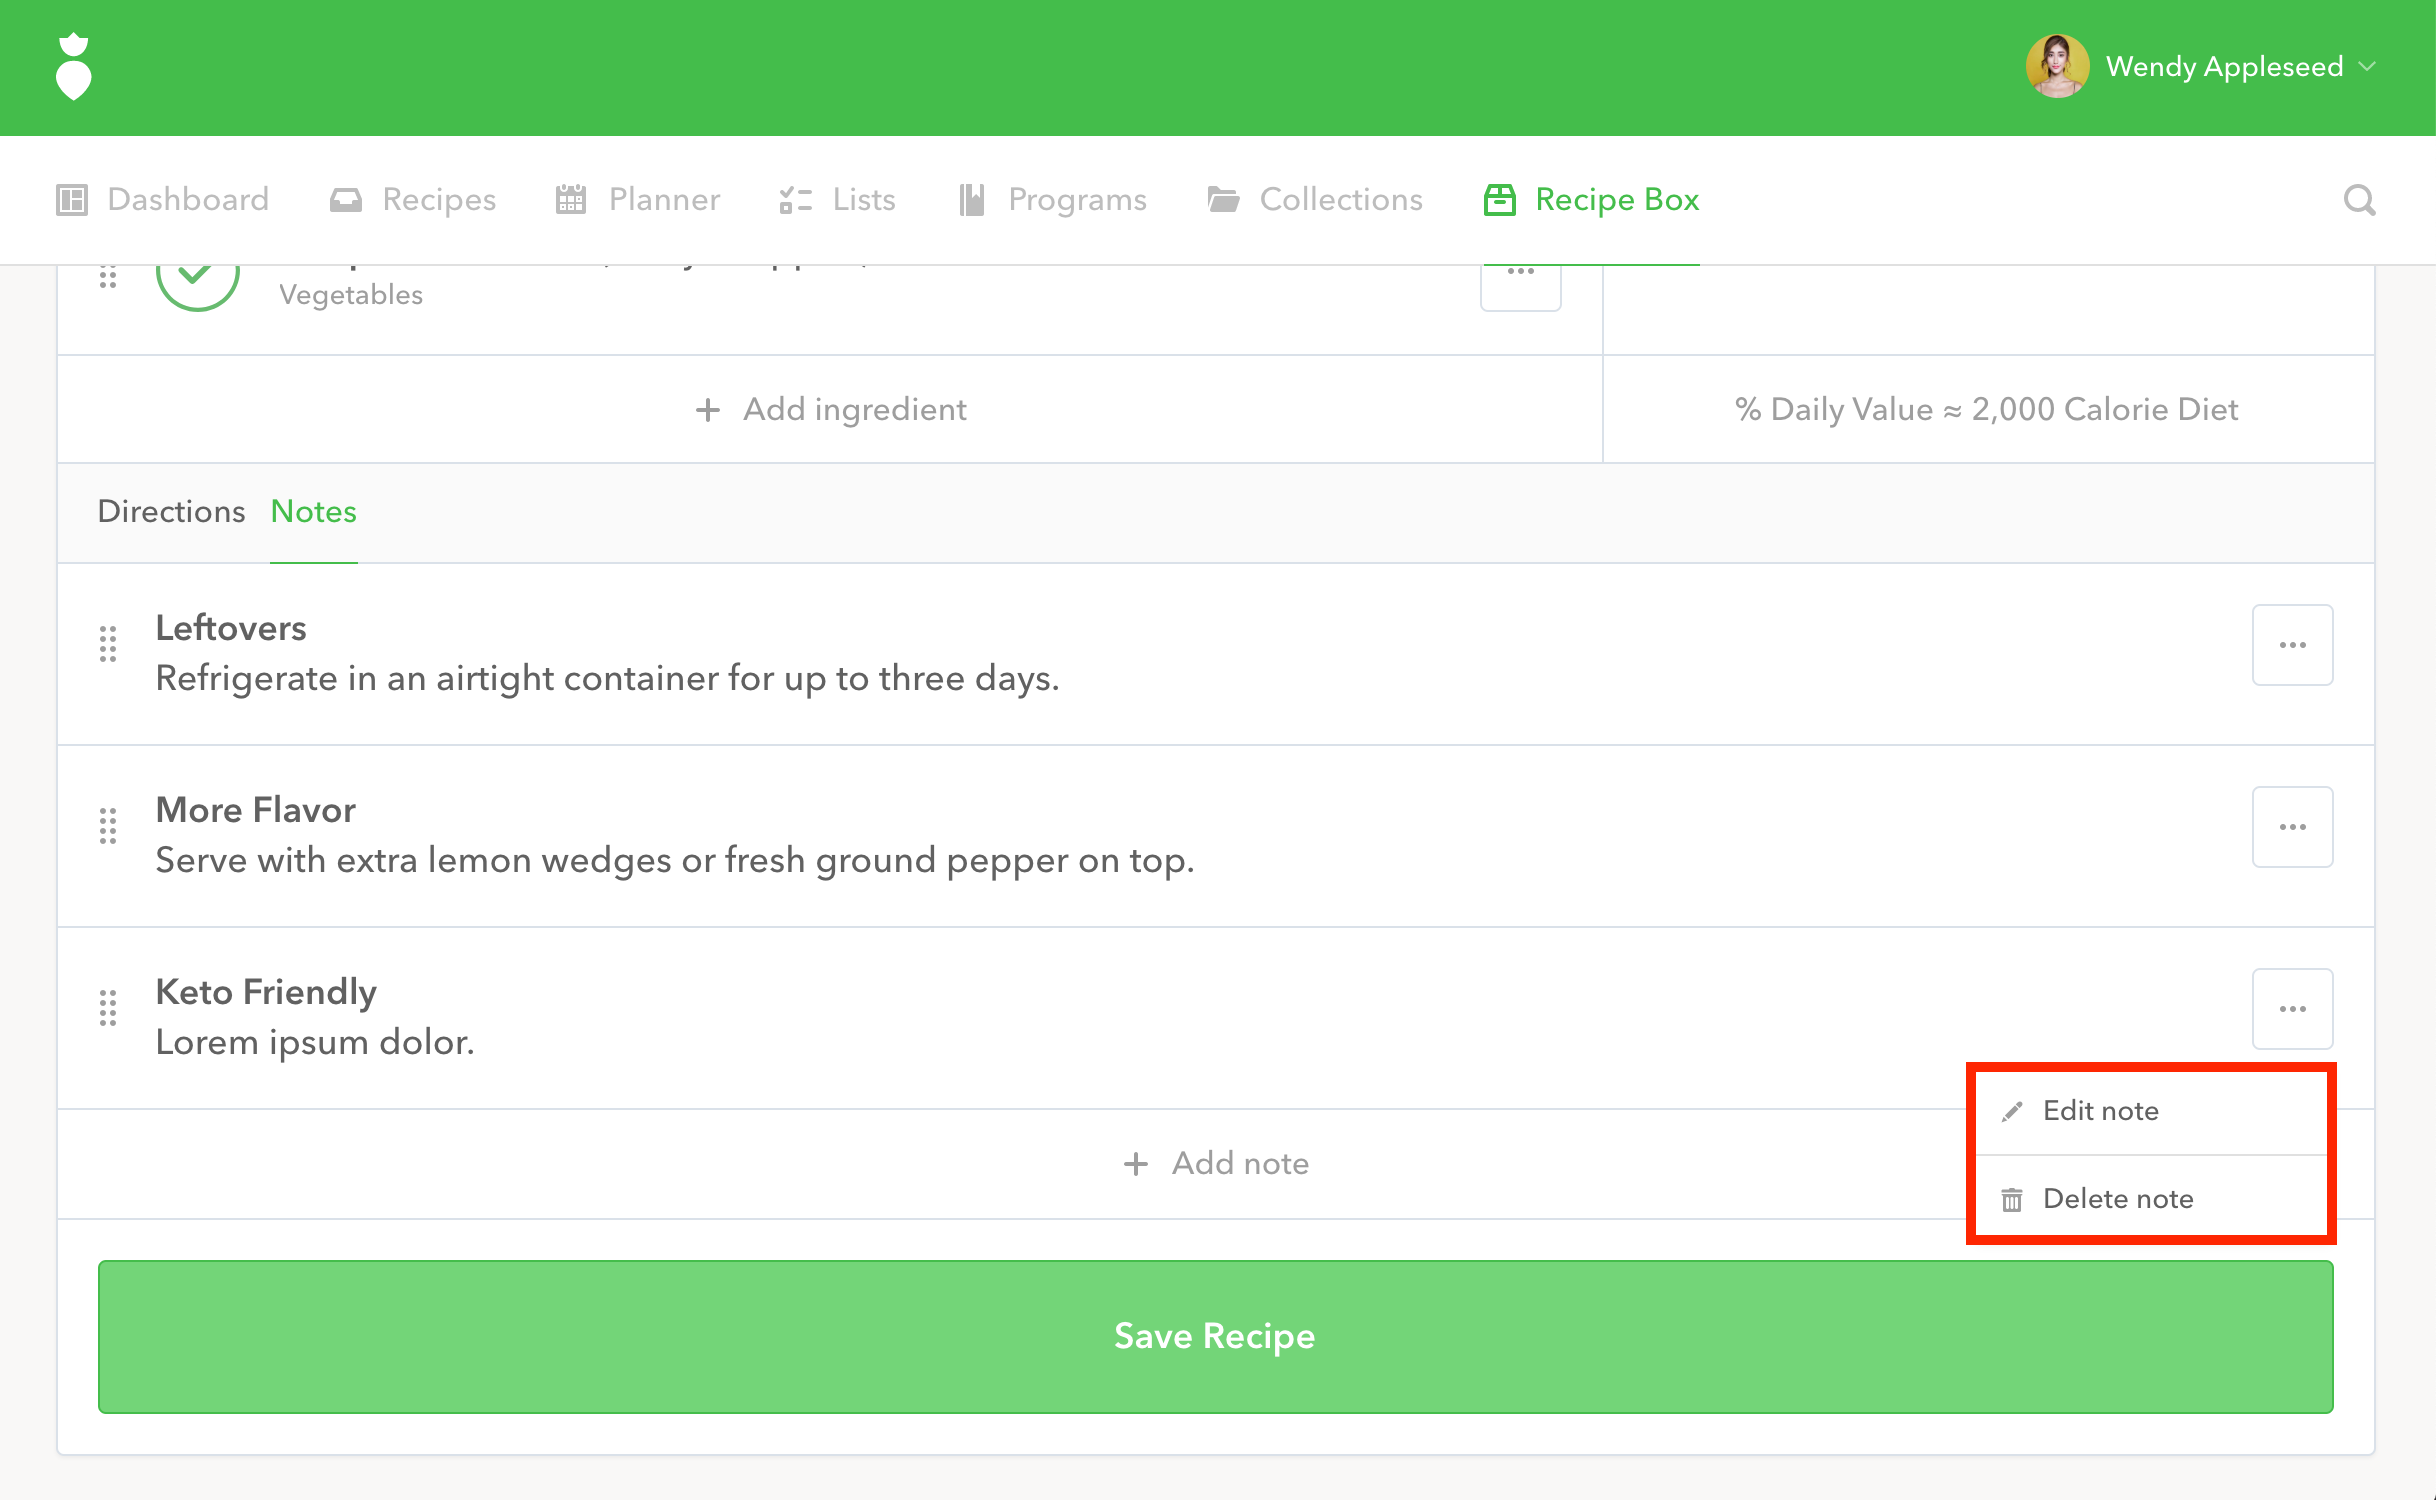Expand the Wendy Appleseed account dropdown

pyautogui.click(x=2368, y=67)
